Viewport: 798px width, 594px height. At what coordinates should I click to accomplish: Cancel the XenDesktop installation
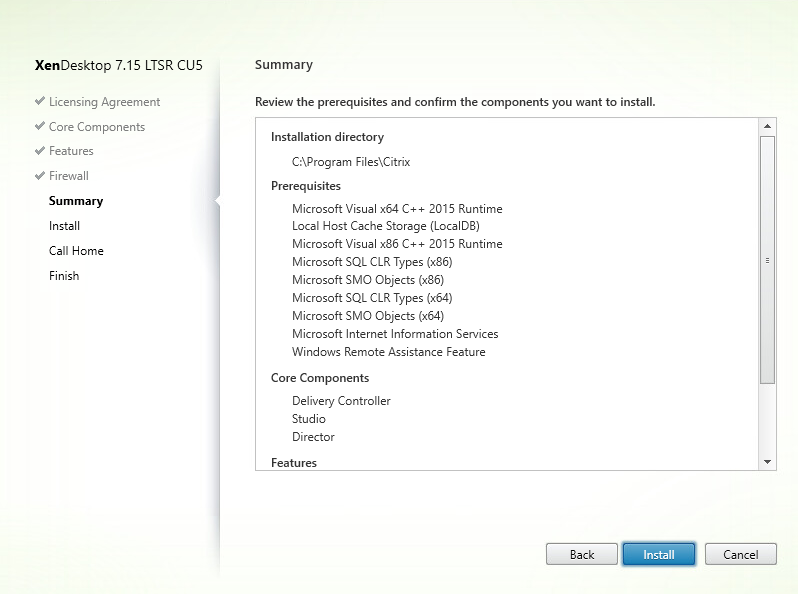(740, 554)
